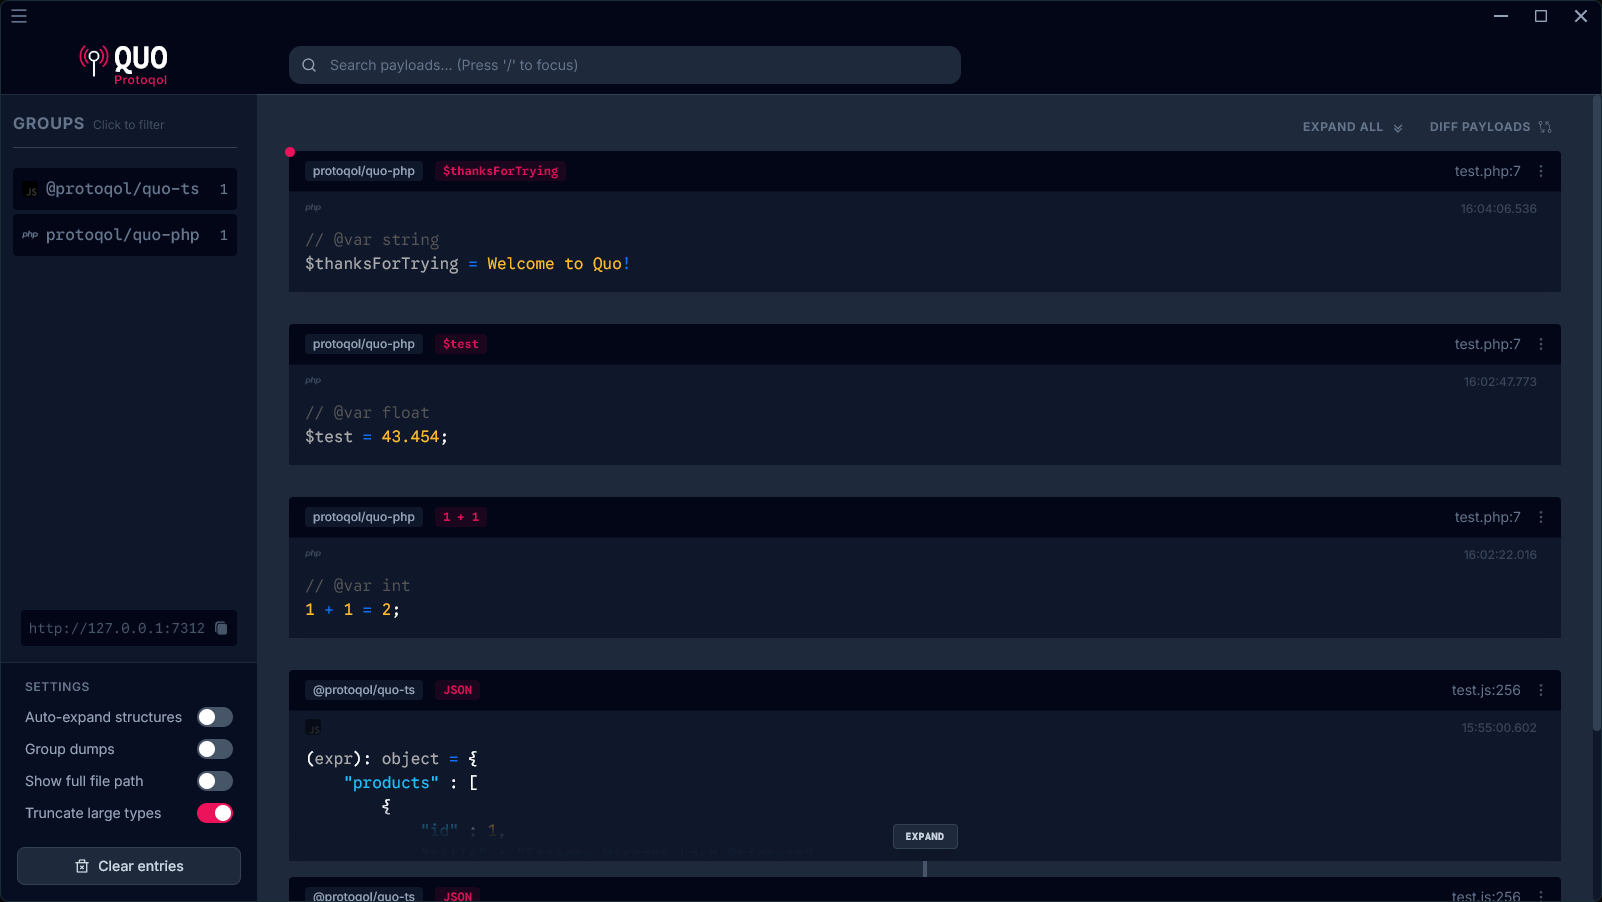This screenshot has height=902, width=1602.
Task: Filter by @protoqol/quo-ts group
Action: pyautogui.click(x=125, y=189)
